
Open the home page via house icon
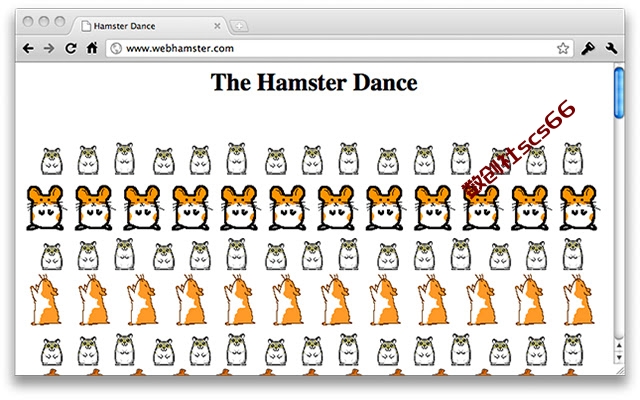coord(92,48)
